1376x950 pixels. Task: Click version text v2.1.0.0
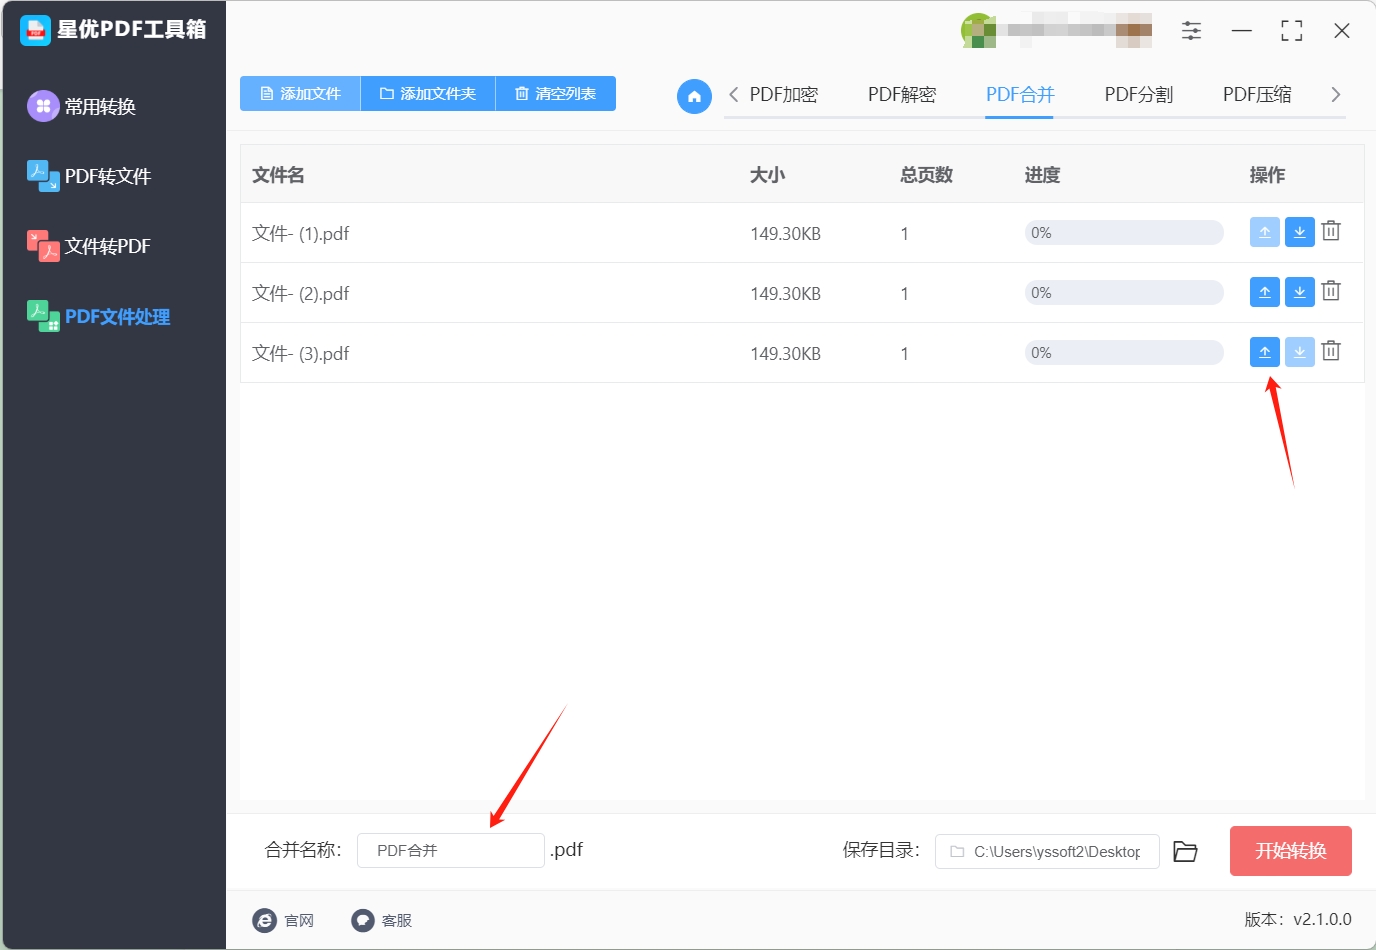click(1322, 919)
